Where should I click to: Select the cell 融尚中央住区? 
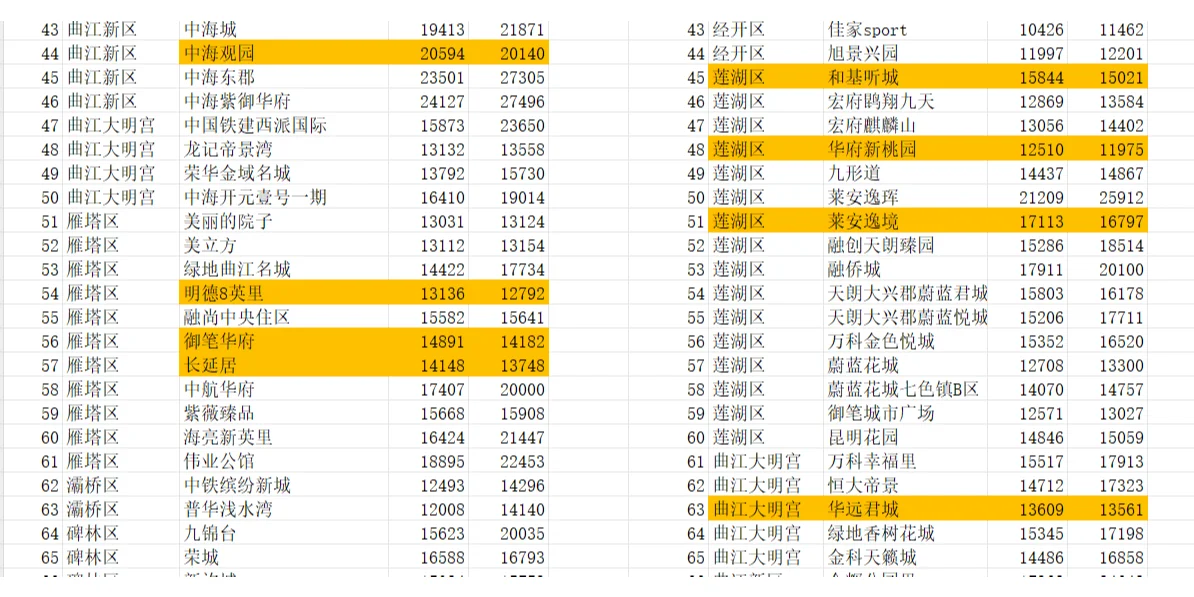[283, 318]
